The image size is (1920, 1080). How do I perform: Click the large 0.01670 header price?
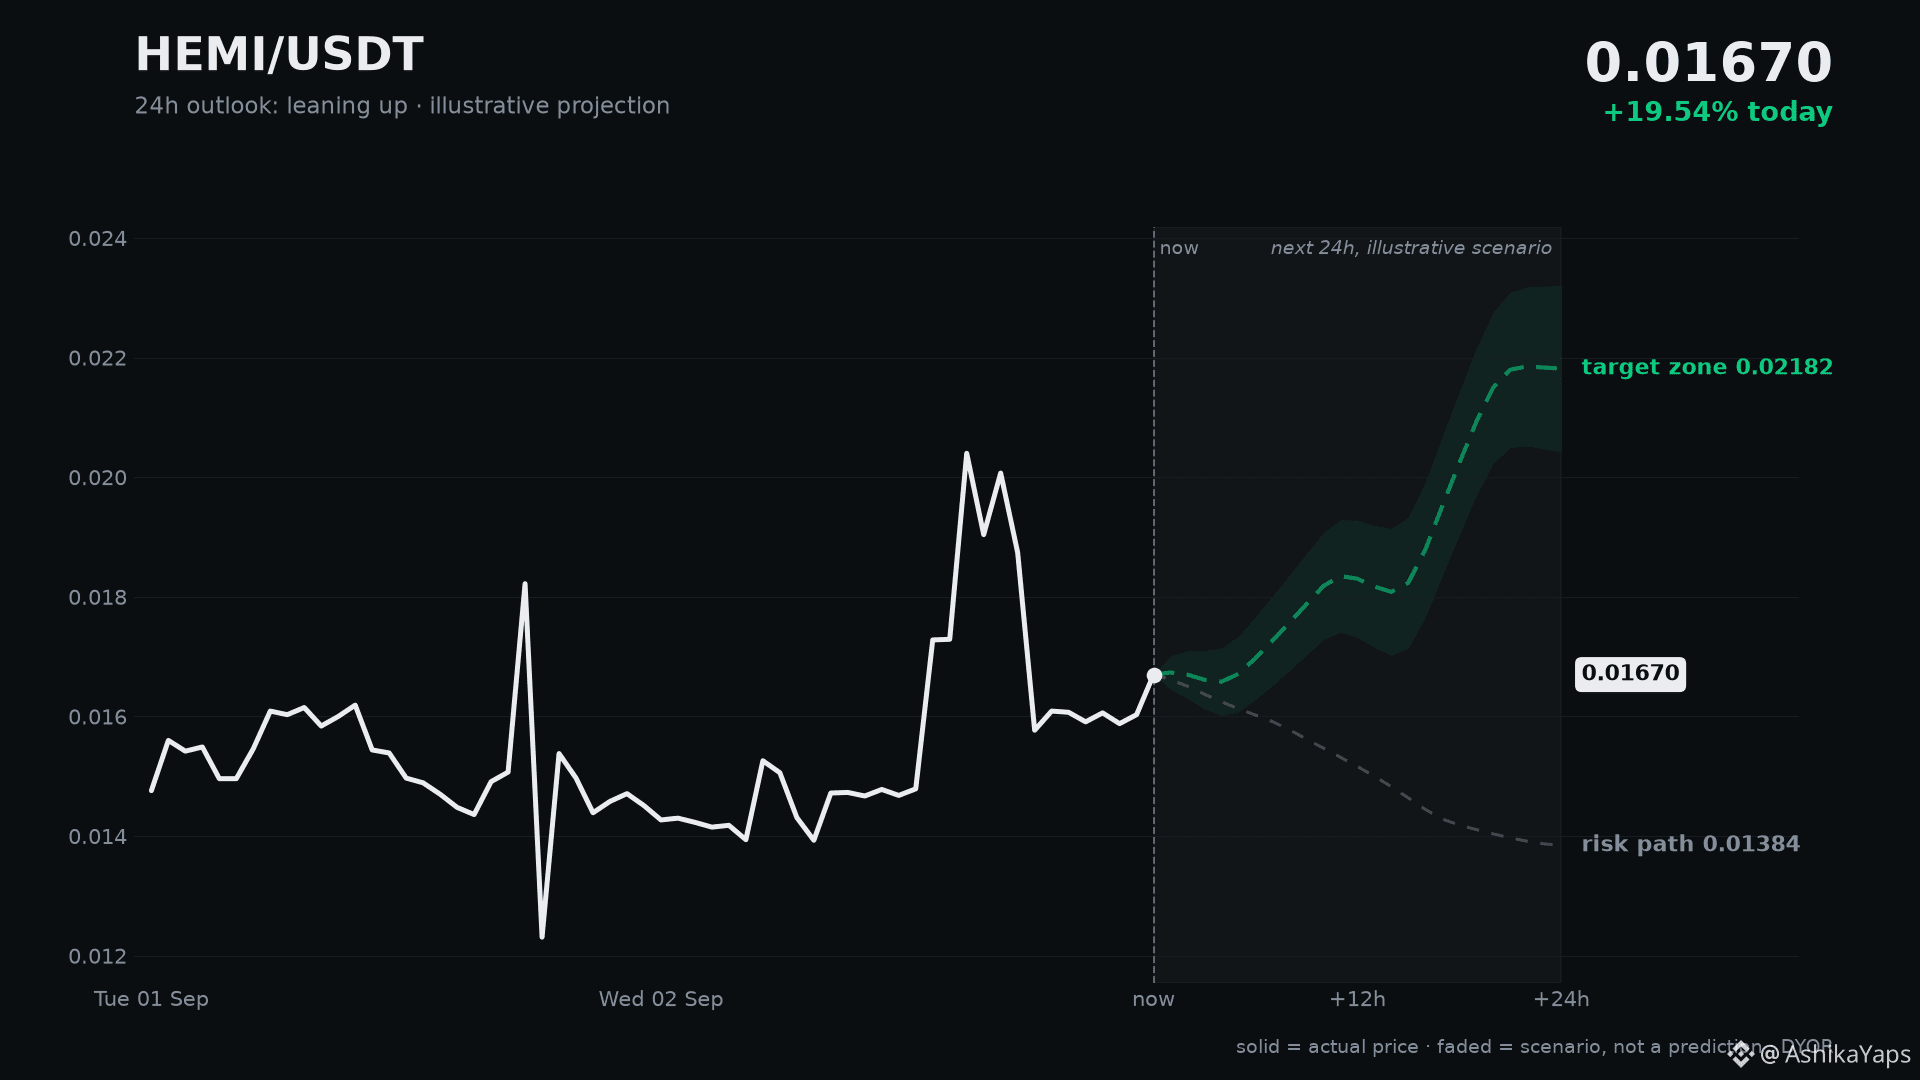1708,63
